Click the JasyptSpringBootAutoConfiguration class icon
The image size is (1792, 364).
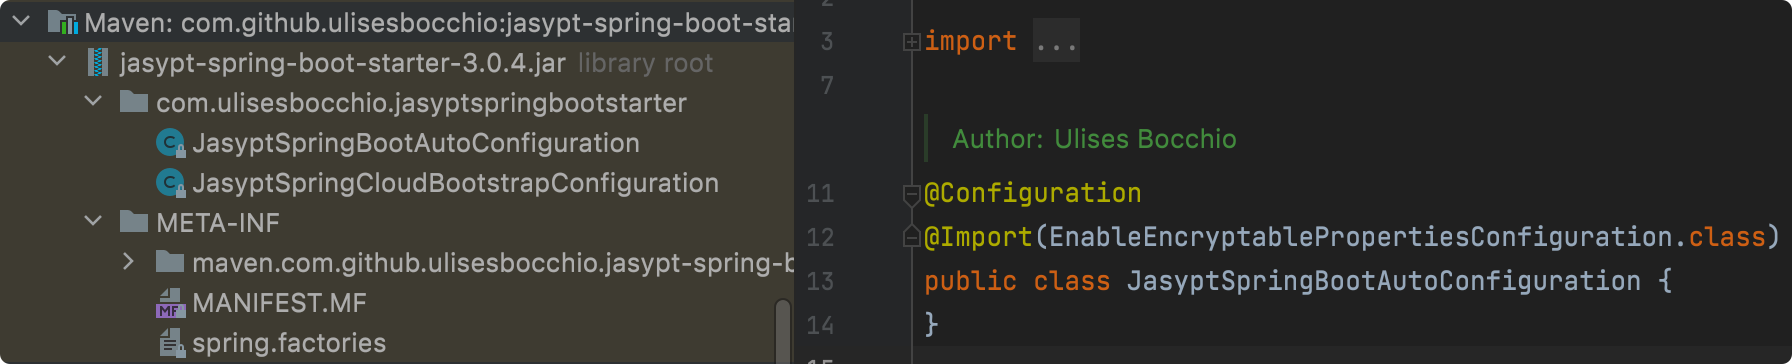171,143
